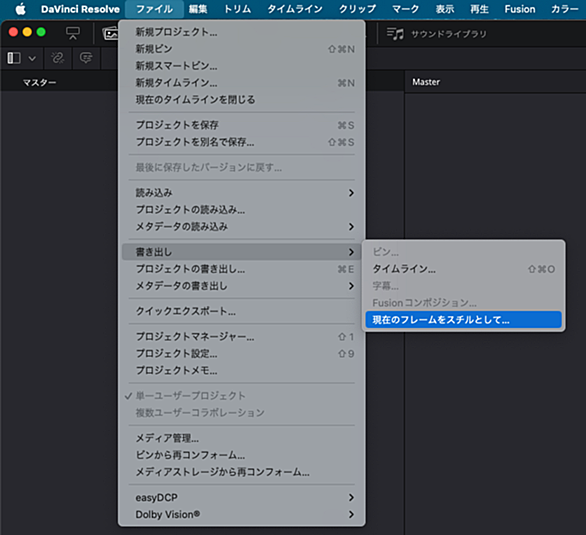Select 現在のフレームをスチルとして… entry

(463, 320)
